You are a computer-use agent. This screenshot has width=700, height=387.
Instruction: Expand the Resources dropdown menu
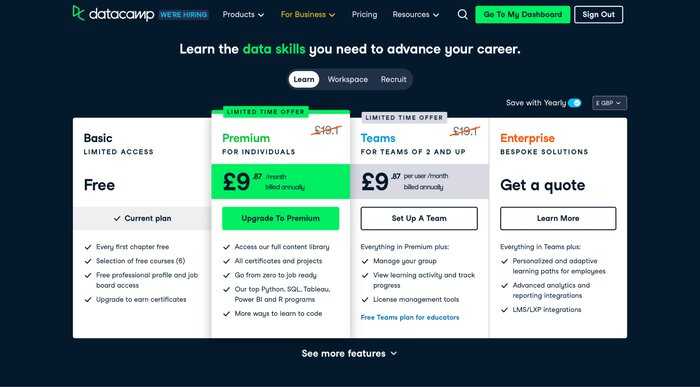pyautogui.click(x=416, y=15)
